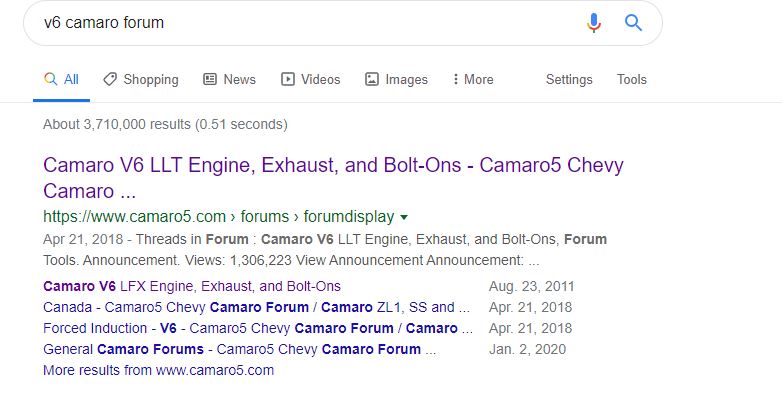Click the All tab magnifier icon
This screenshot has height=407, width=782.
tap(50, 79)
